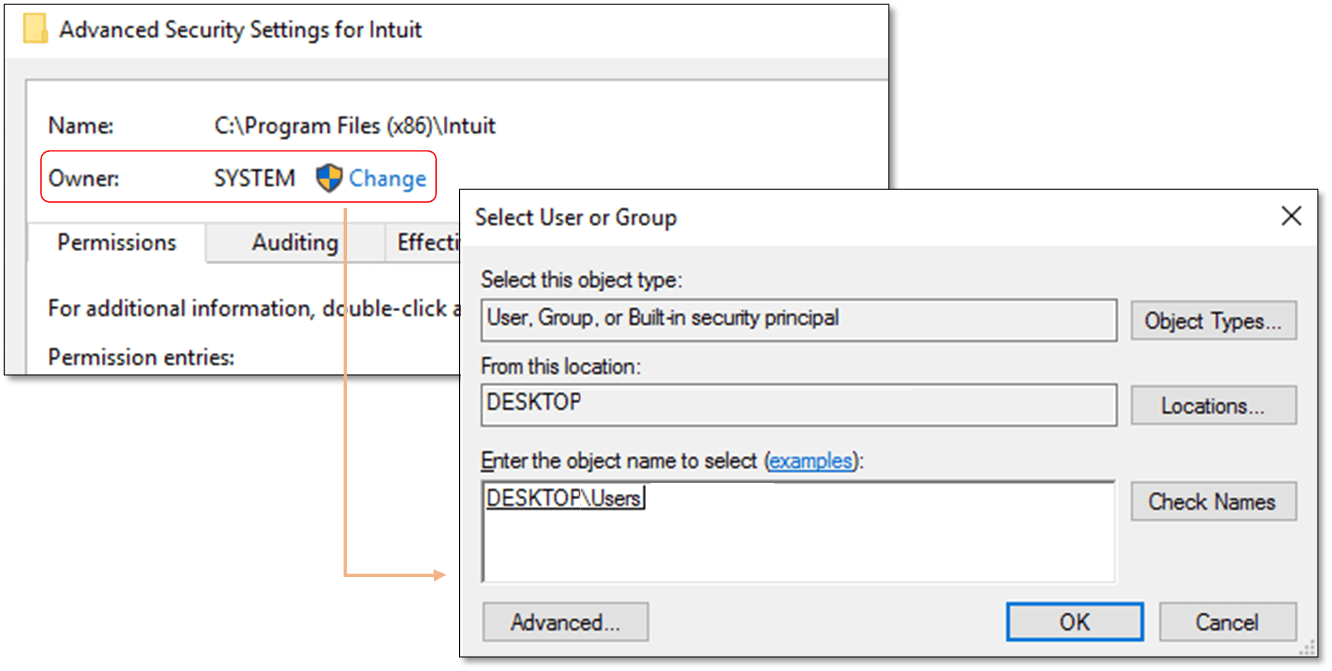1332x671 pixels.
Task: Select the DESKTOP\Users text in the name field
Action: click(x=563, y=498)
